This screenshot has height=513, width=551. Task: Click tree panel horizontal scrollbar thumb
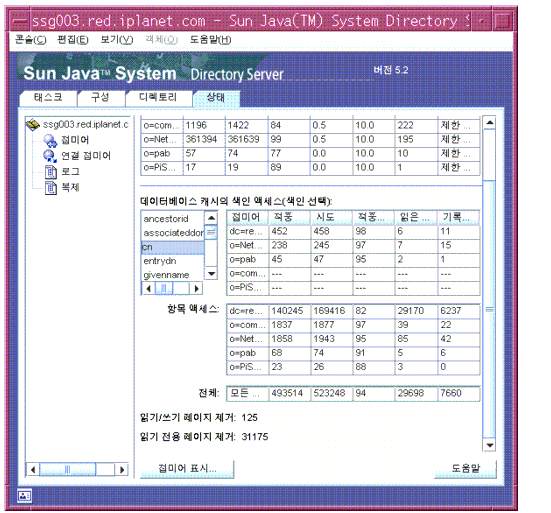click(67, 469)
